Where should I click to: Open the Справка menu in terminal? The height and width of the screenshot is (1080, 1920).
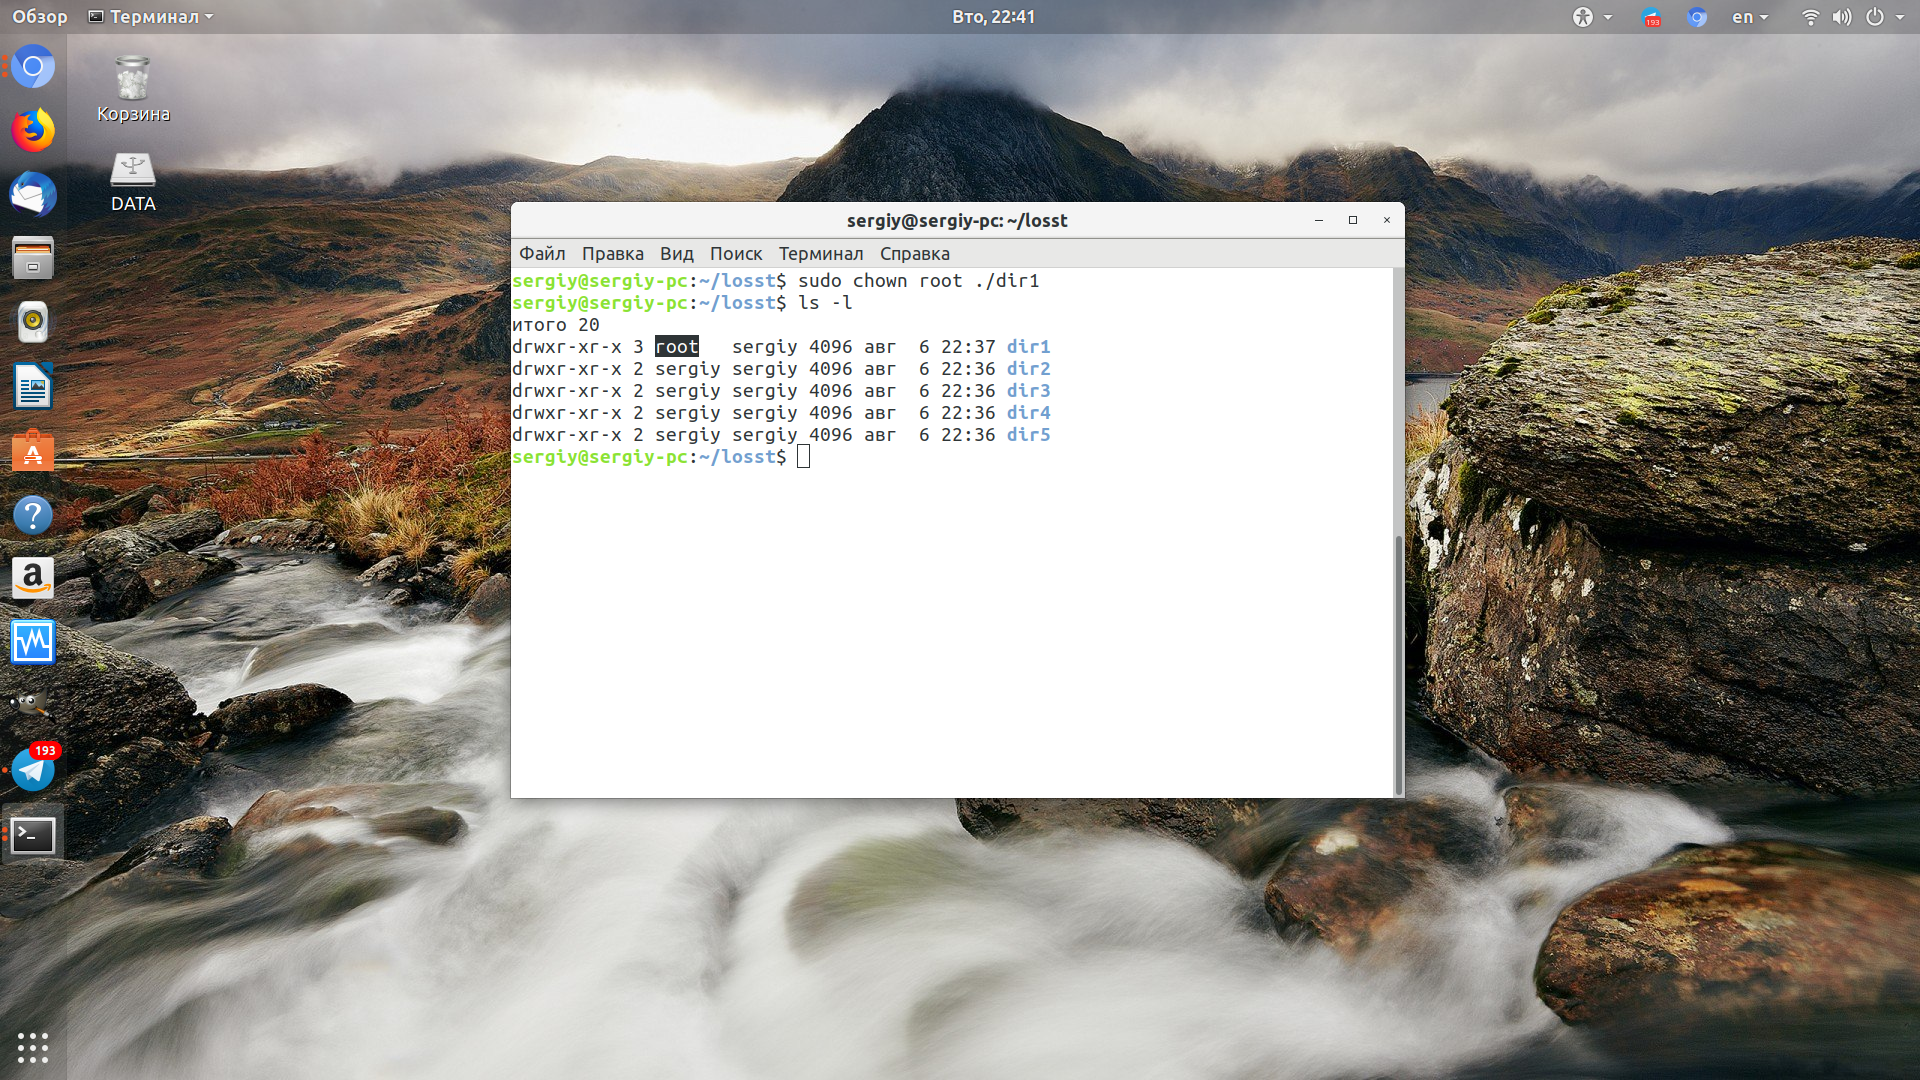(914, 254)
